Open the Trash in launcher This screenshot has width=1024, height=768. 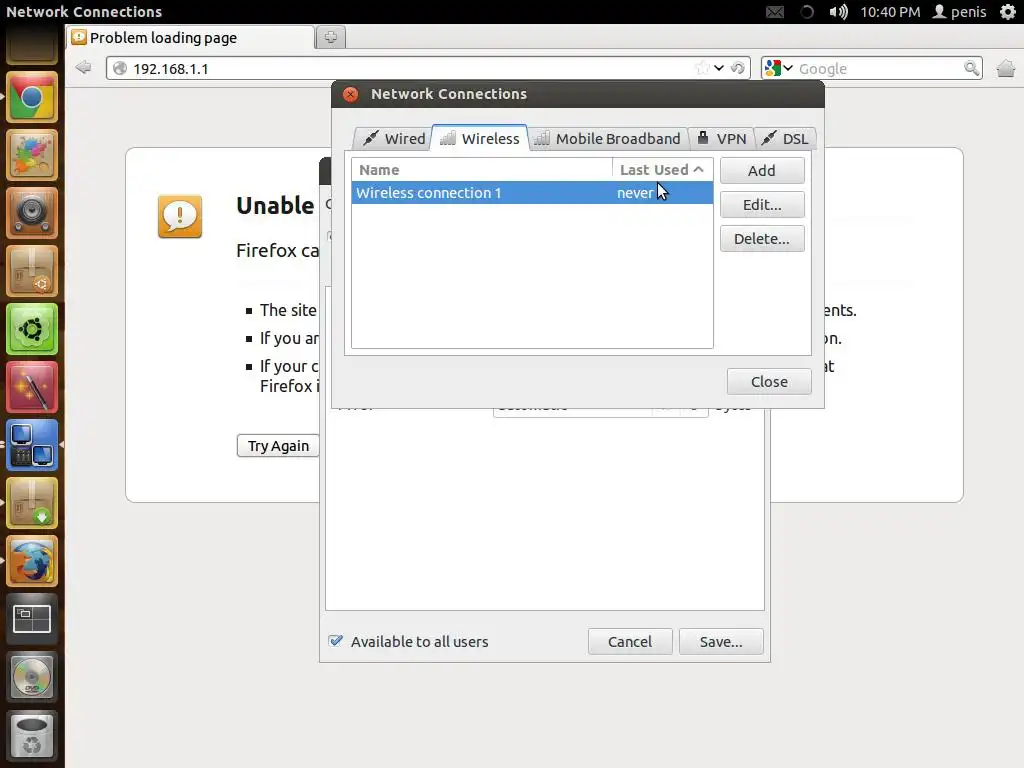(x=31, y=735)
